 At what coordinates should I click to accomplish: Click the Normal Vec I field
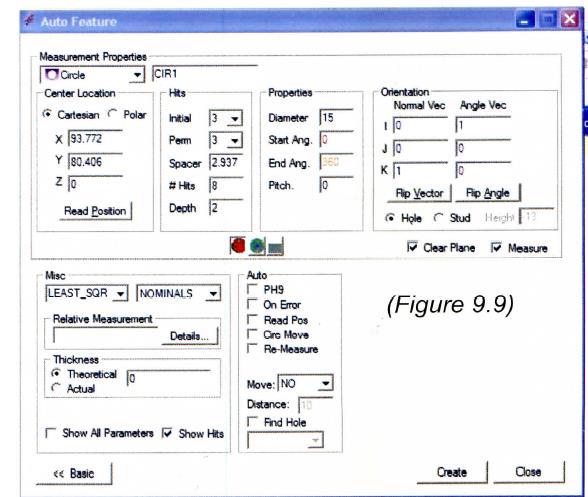[x=420, y=125]
